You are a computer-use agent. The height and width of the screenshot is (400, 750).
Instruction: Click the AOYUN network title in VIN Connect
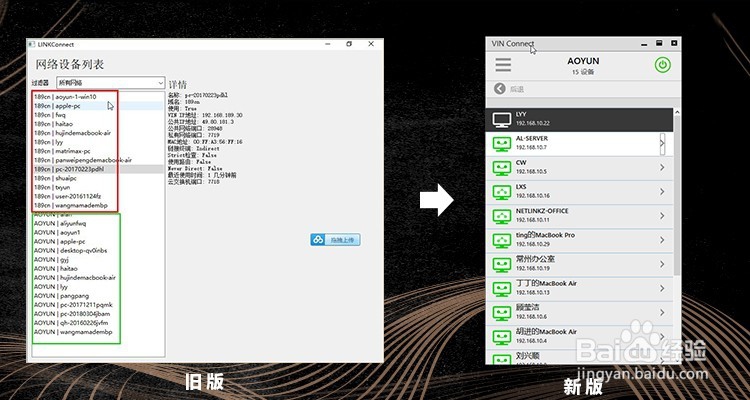(583, 61)
